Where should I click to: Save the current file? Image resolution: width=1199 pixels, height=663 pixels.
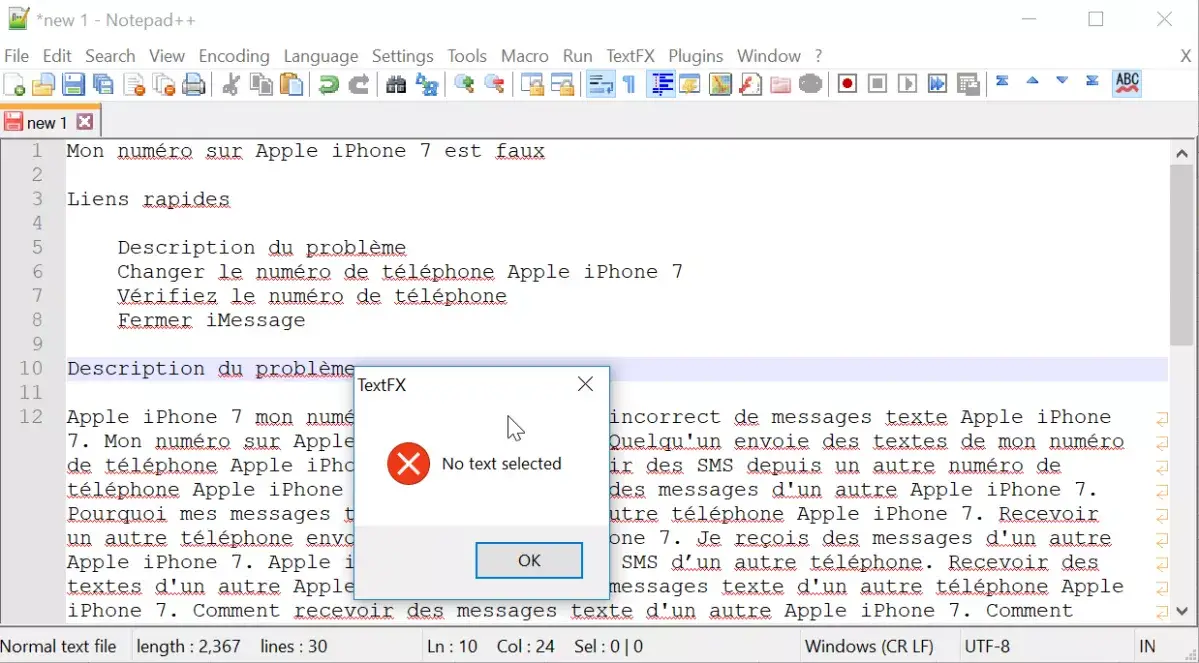coord(73,84)
